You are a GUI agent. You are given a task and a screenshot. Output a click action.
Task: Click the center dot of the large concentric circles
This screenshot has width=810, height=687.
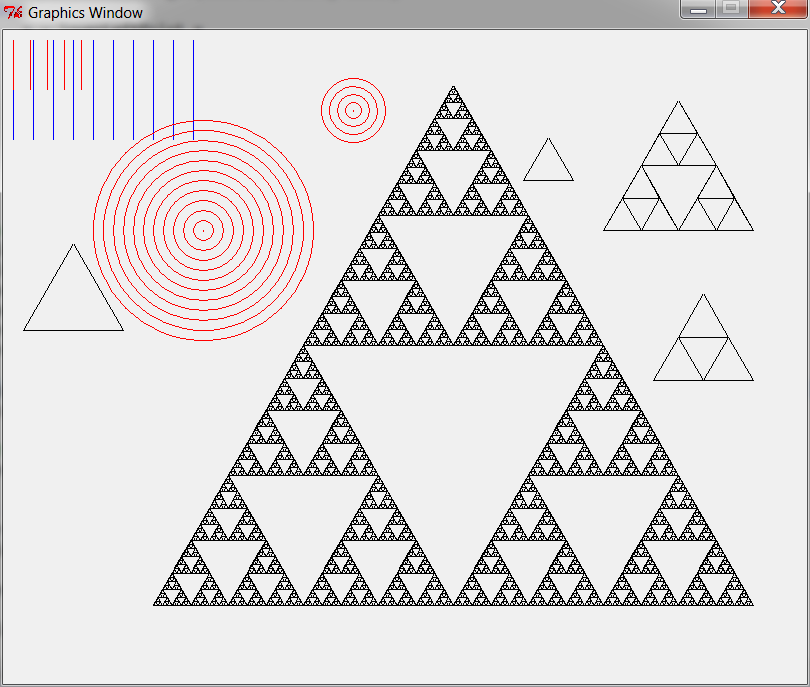click(203, 231)
